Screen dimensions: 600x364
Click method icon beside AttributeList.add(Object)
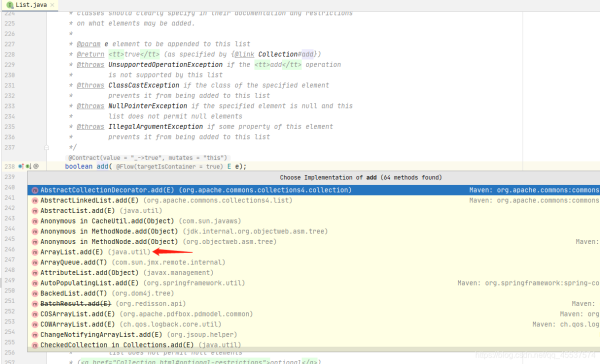click(35, 273)
